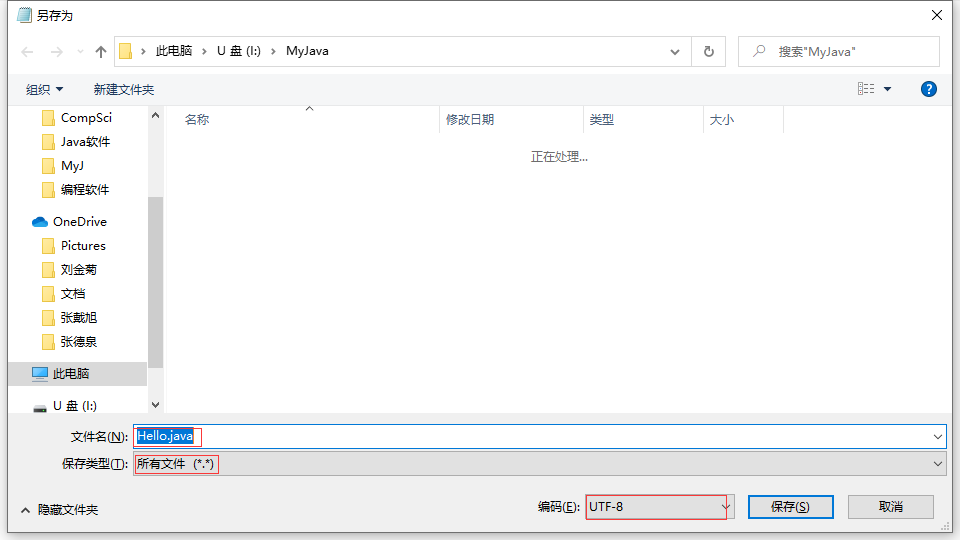Select 'MyJava' in the address path
The image size is (960, 540).
click(x=307, y=51)
